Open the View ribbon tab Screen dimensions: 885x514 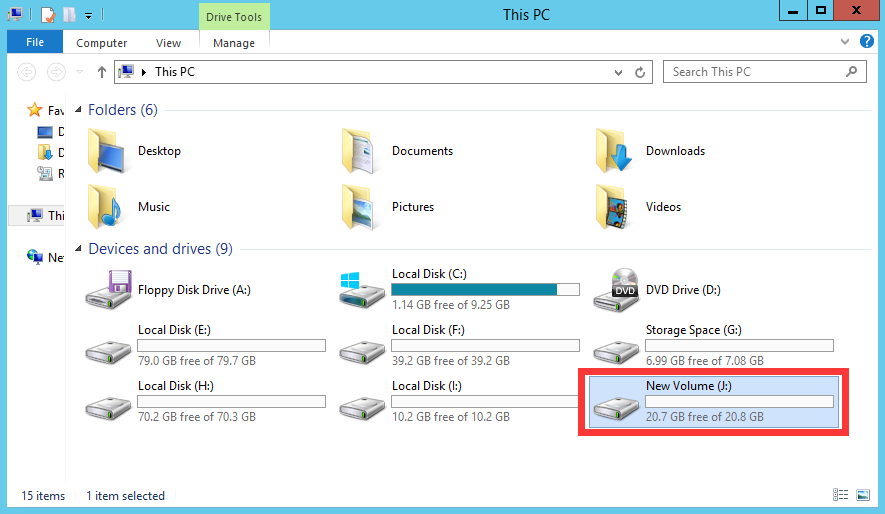[168, 43]
